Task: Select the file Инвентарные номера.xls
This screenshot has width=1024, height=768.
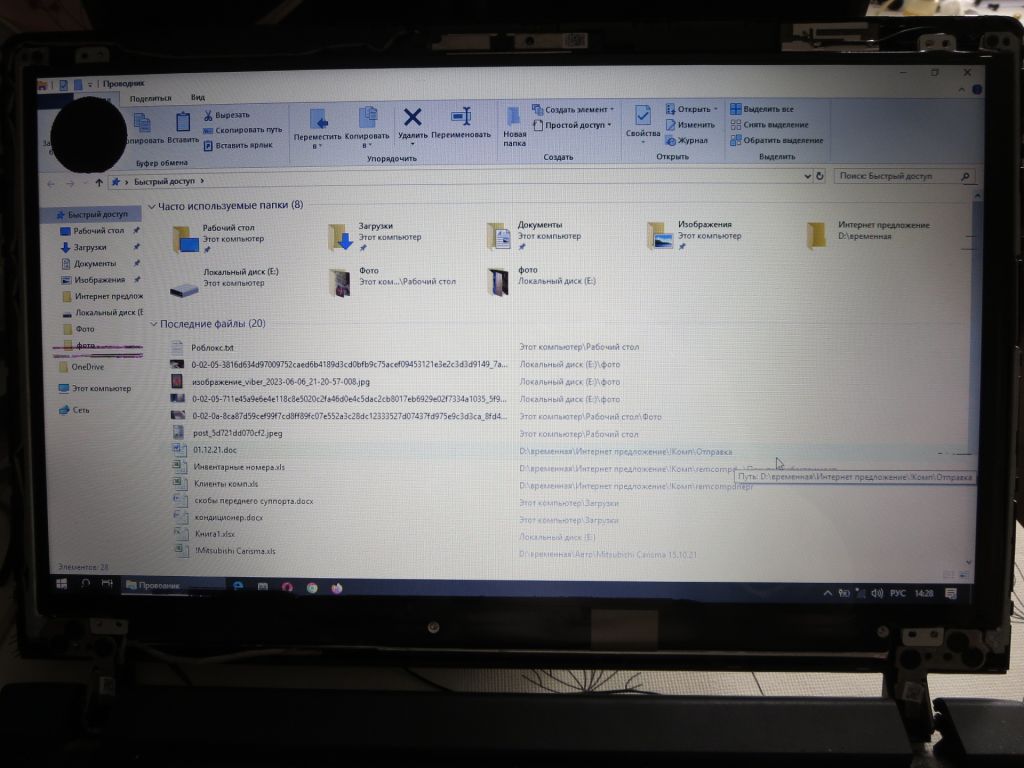Action: 238,467
